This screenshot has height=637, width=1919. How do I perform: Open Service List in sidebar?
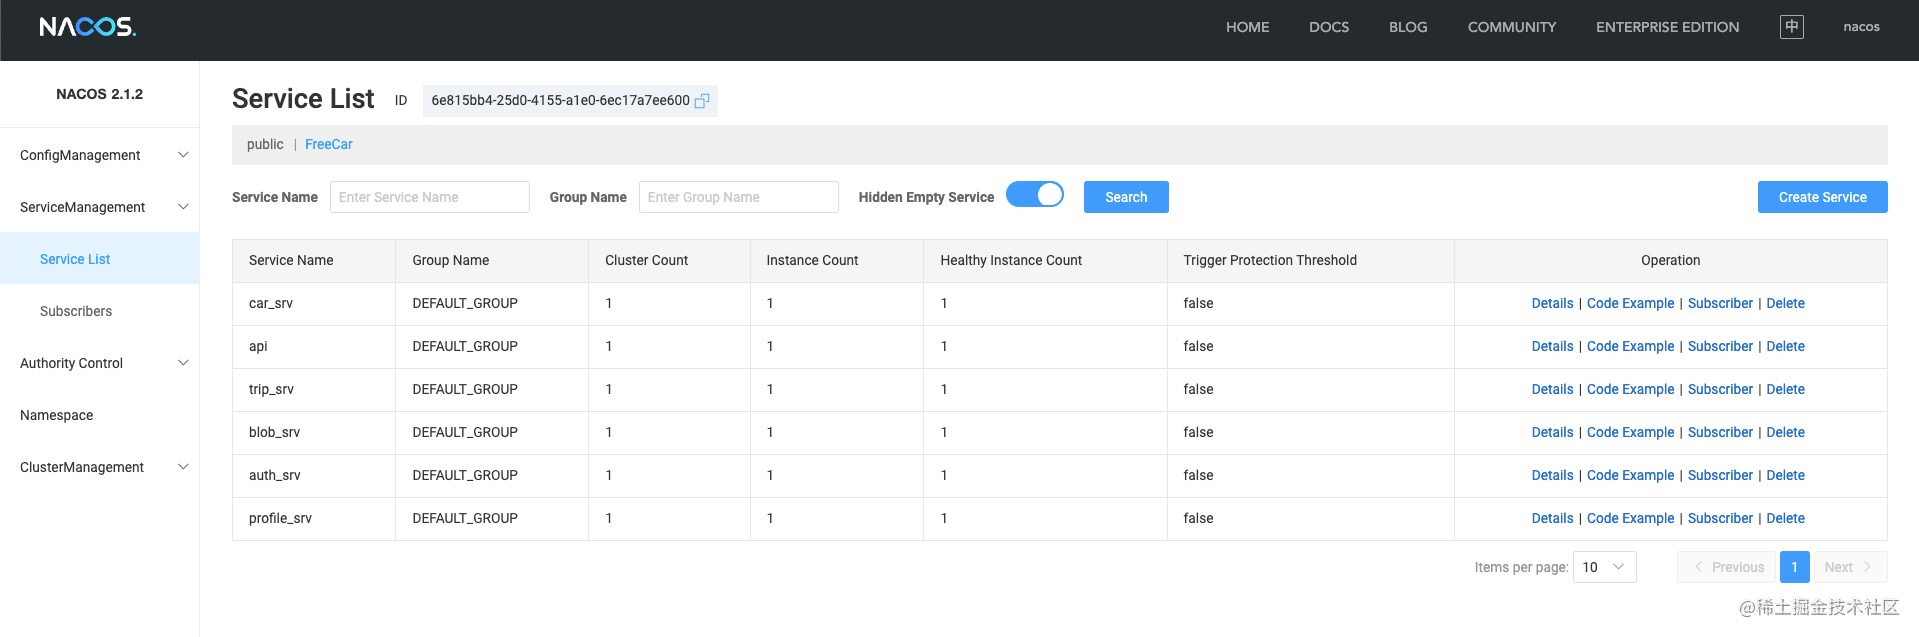pos(100,259)
